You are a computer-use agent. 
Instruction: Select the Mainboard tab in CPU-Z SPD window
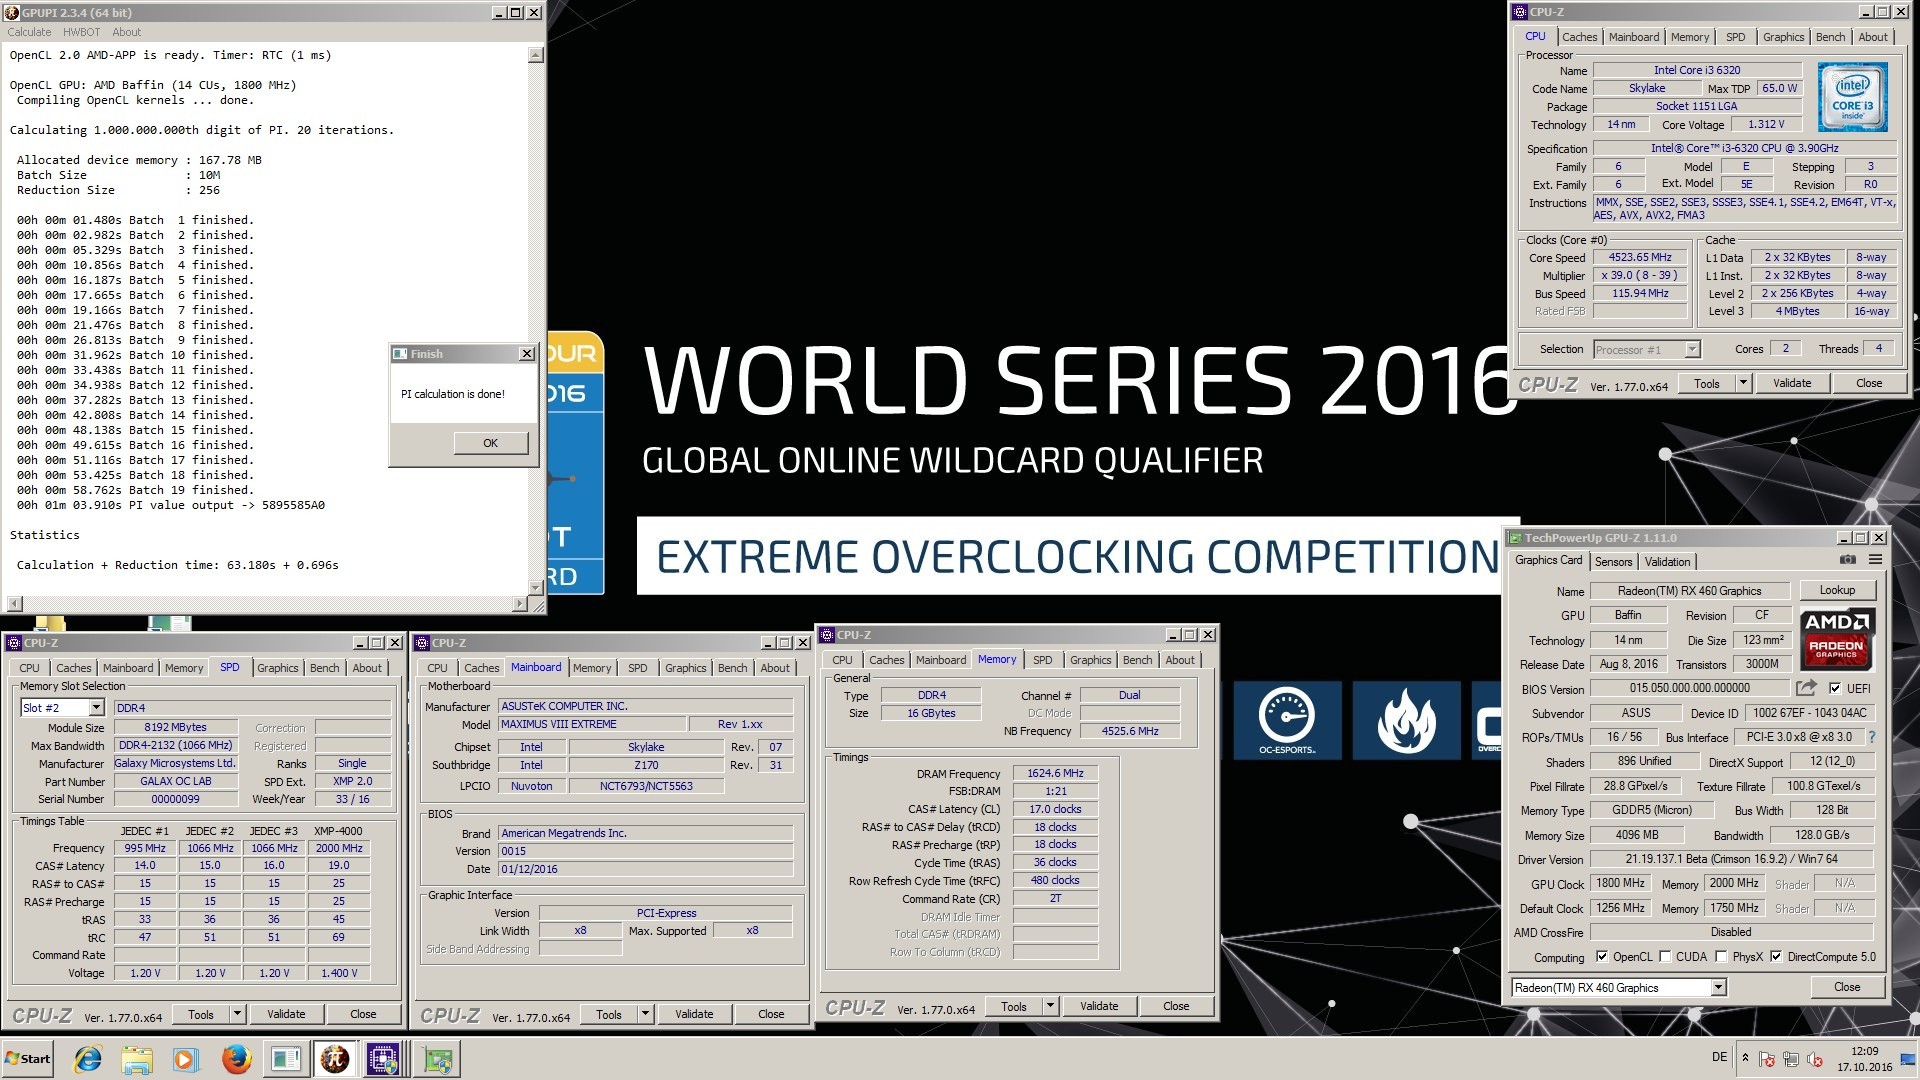click(128, 668)
